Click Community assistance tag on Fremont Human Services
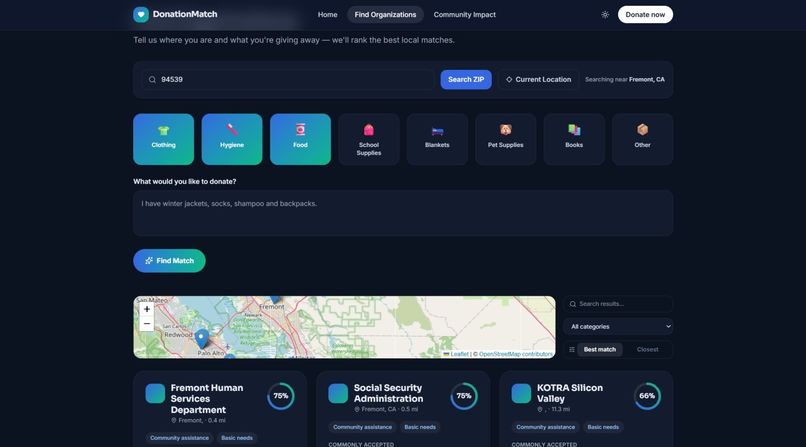 click(179, 438)
